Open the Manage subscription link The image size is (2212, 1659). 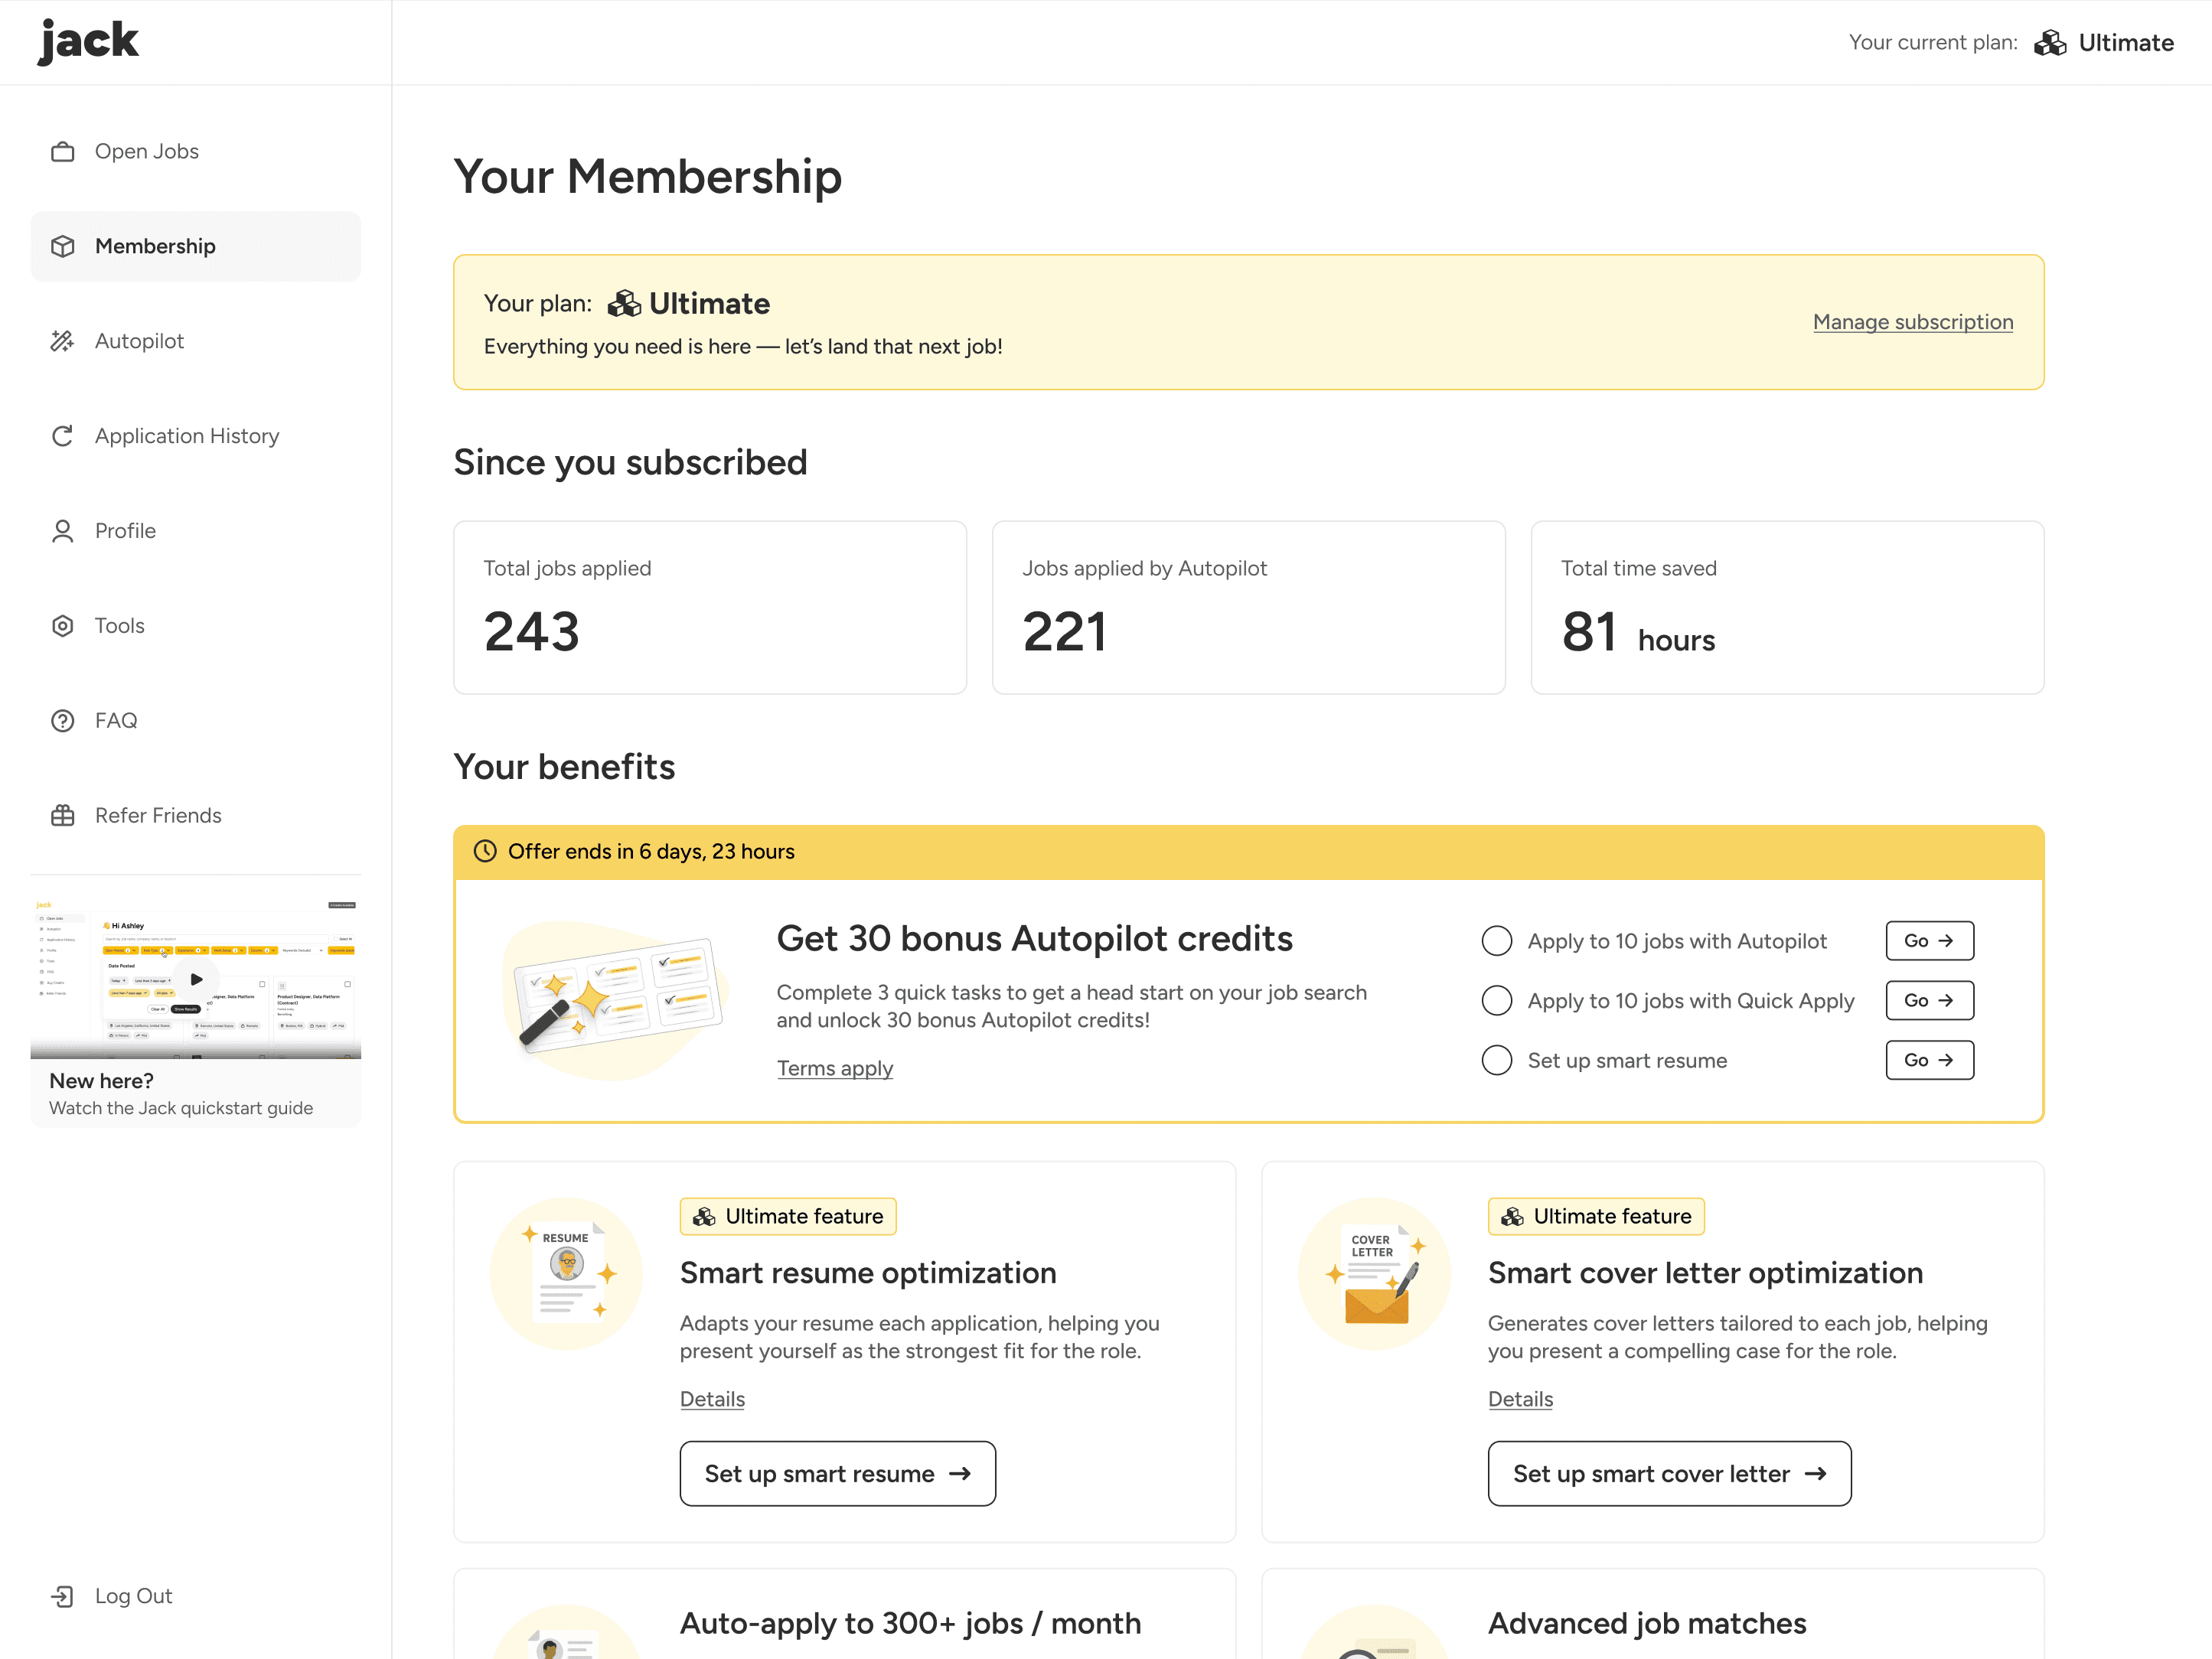point(1912,322)
